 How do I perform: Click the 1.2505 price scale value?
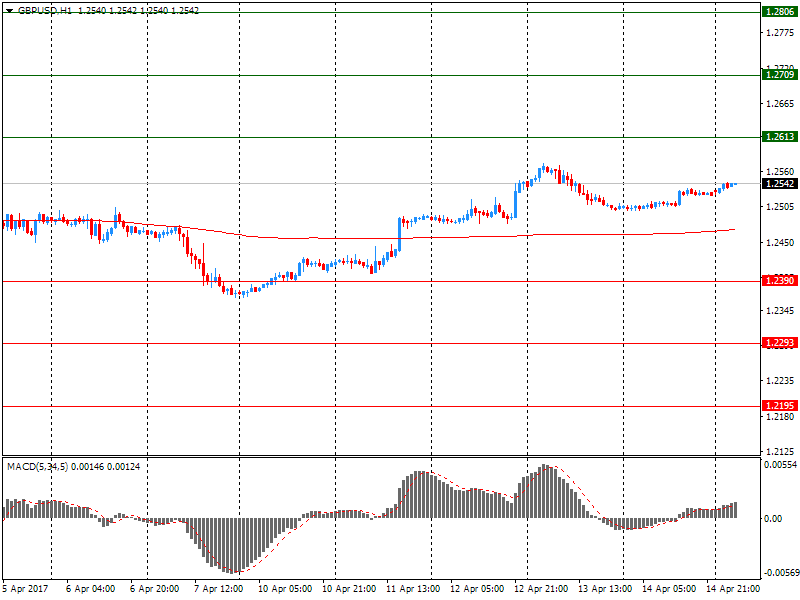pos(780,207)
